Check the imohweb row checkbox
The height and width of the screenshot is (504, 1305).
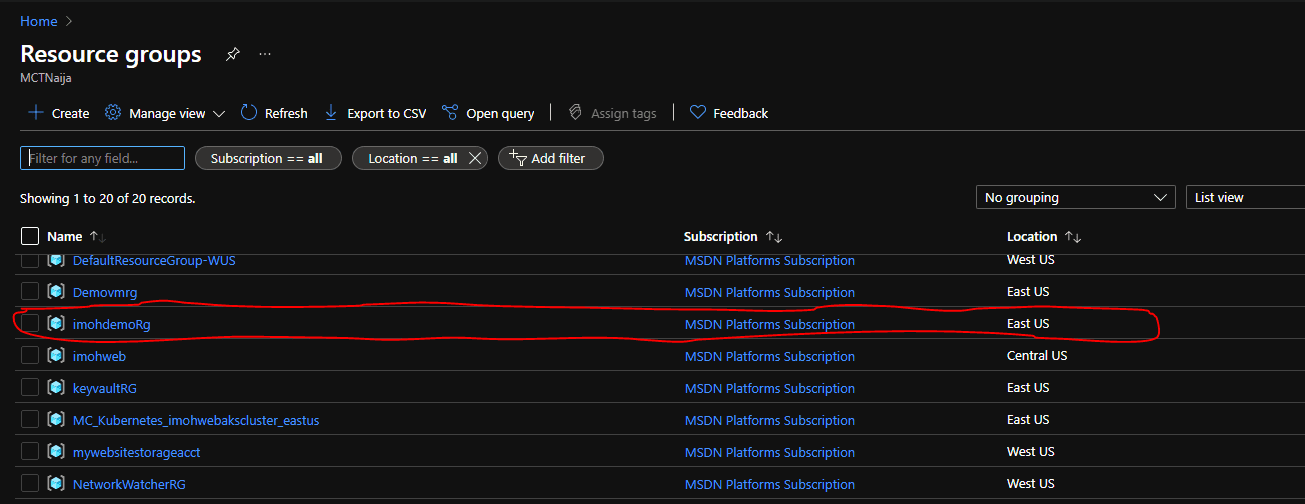(30, 355)
